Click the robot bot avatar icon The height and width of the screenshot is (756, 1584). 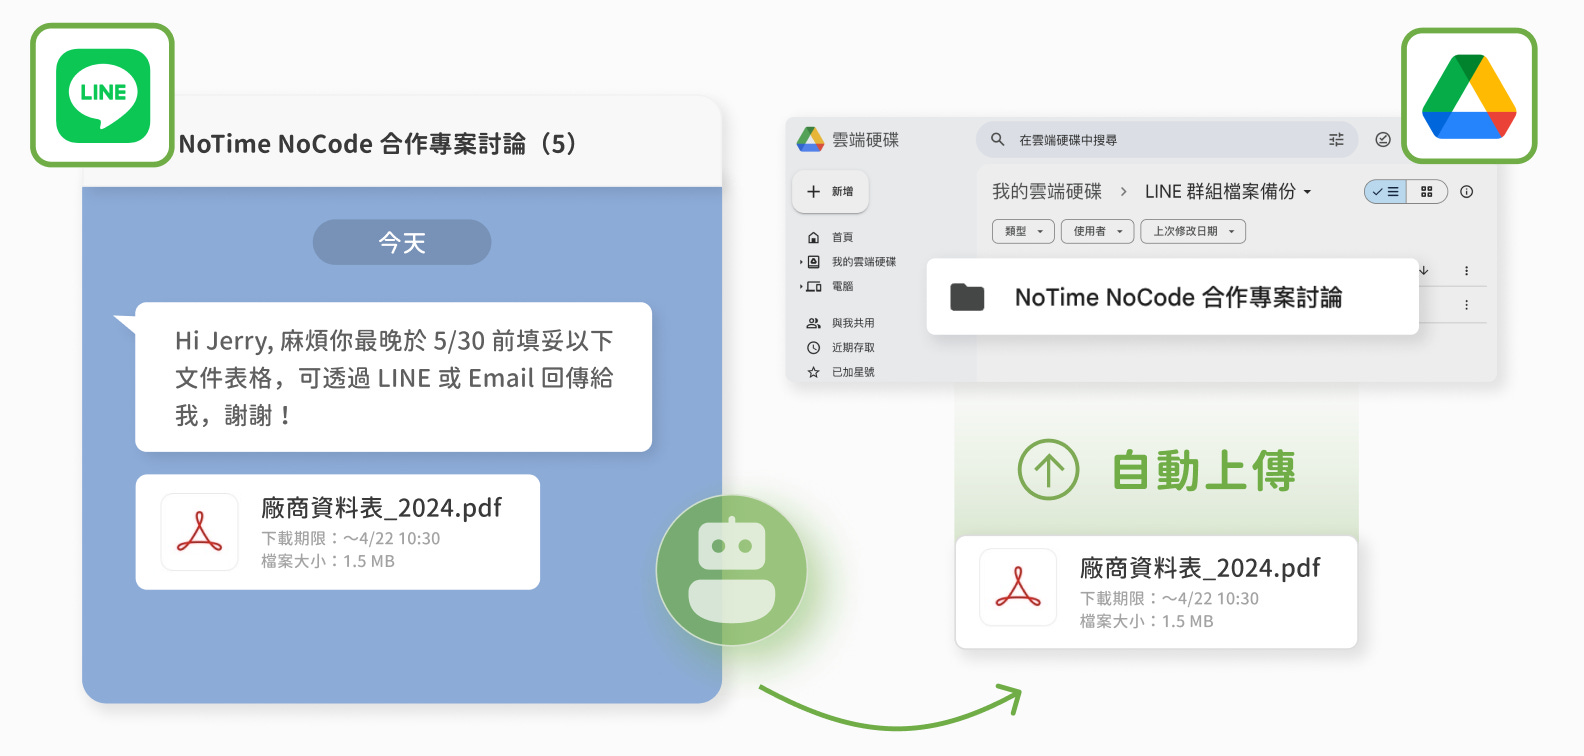732,570
